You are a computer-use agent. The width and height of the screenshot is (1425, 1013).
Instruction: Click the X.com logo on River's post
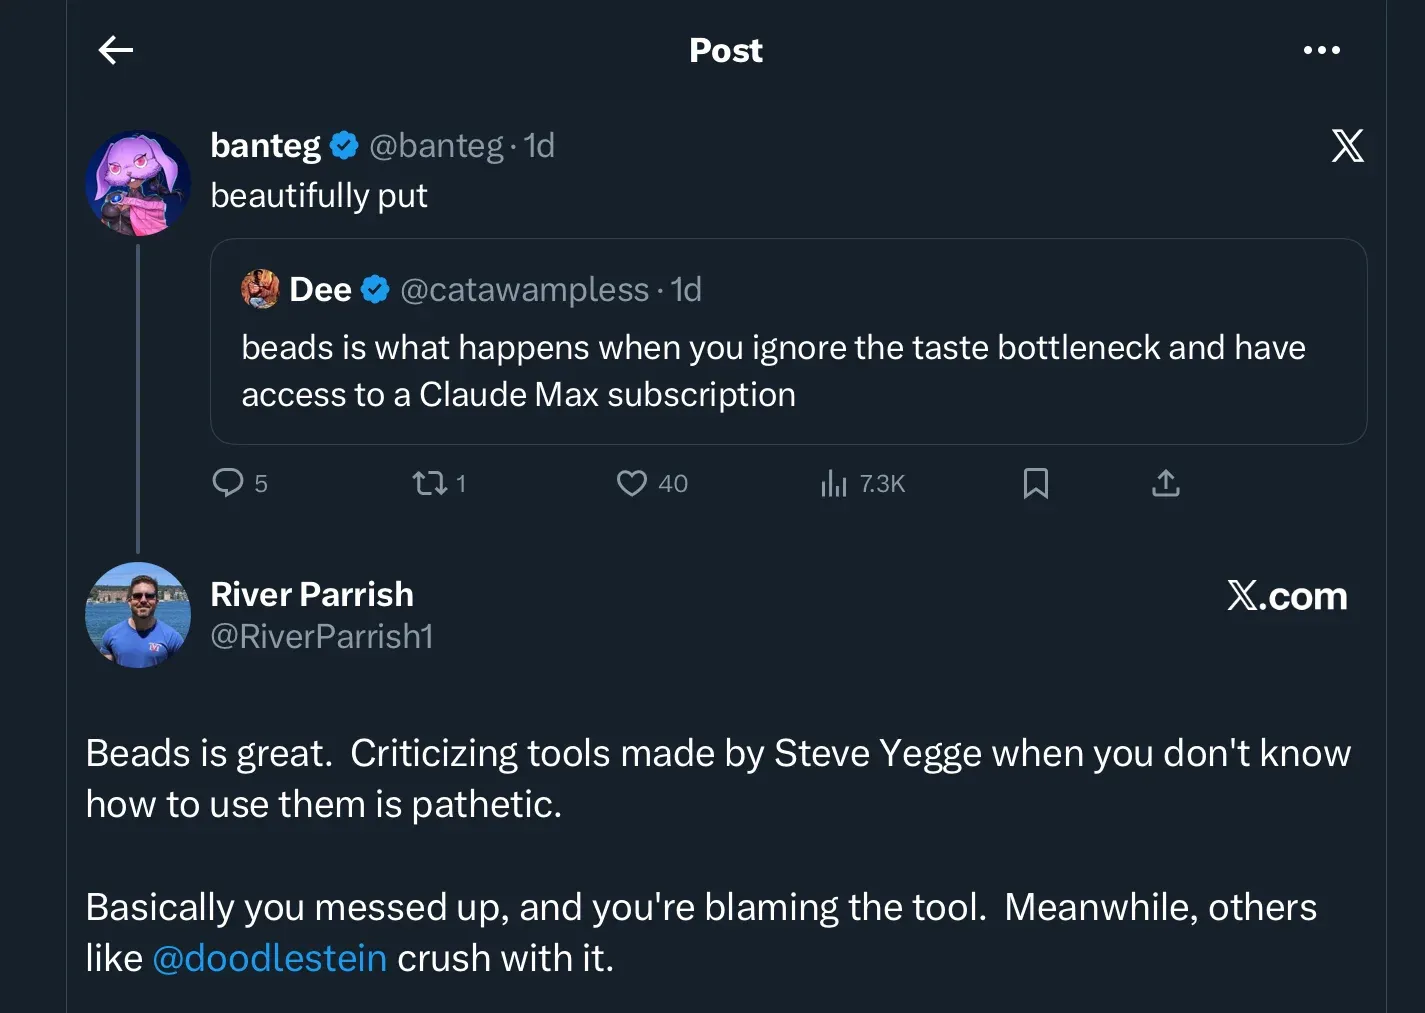click(1287, 596)
